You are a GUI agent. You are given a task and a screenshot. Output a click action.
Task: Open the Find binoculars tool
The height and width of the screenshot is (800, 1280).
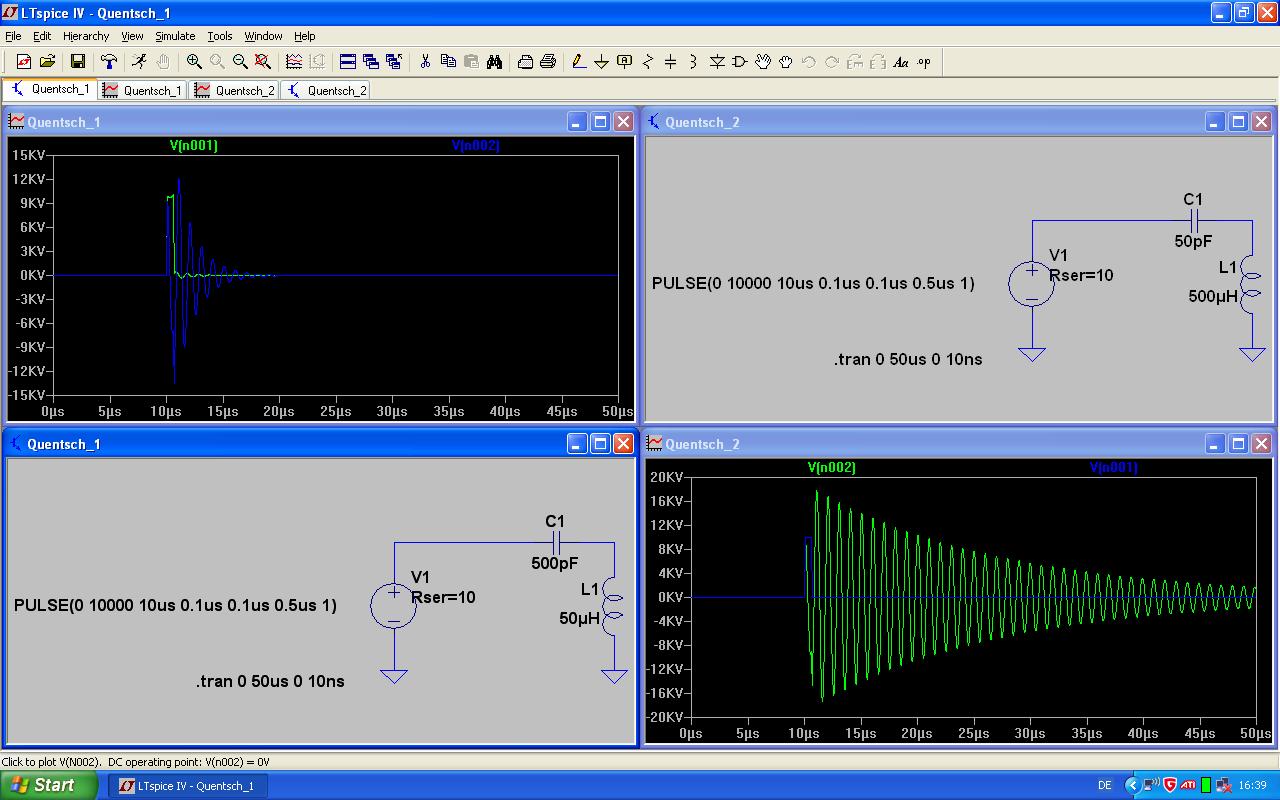coord(494,62)
